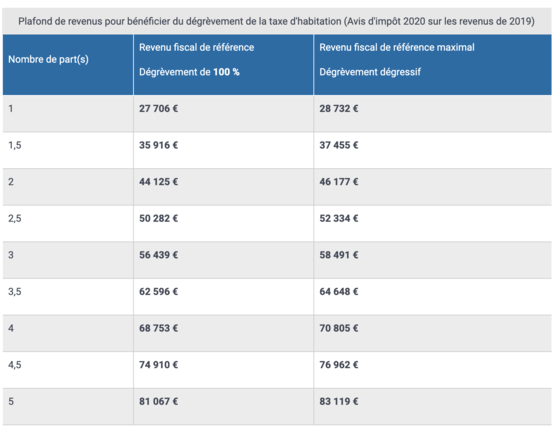Select the cell showing 28 732 €
The height and width of the screenshot is (440, 560).
tap(432, 114)
